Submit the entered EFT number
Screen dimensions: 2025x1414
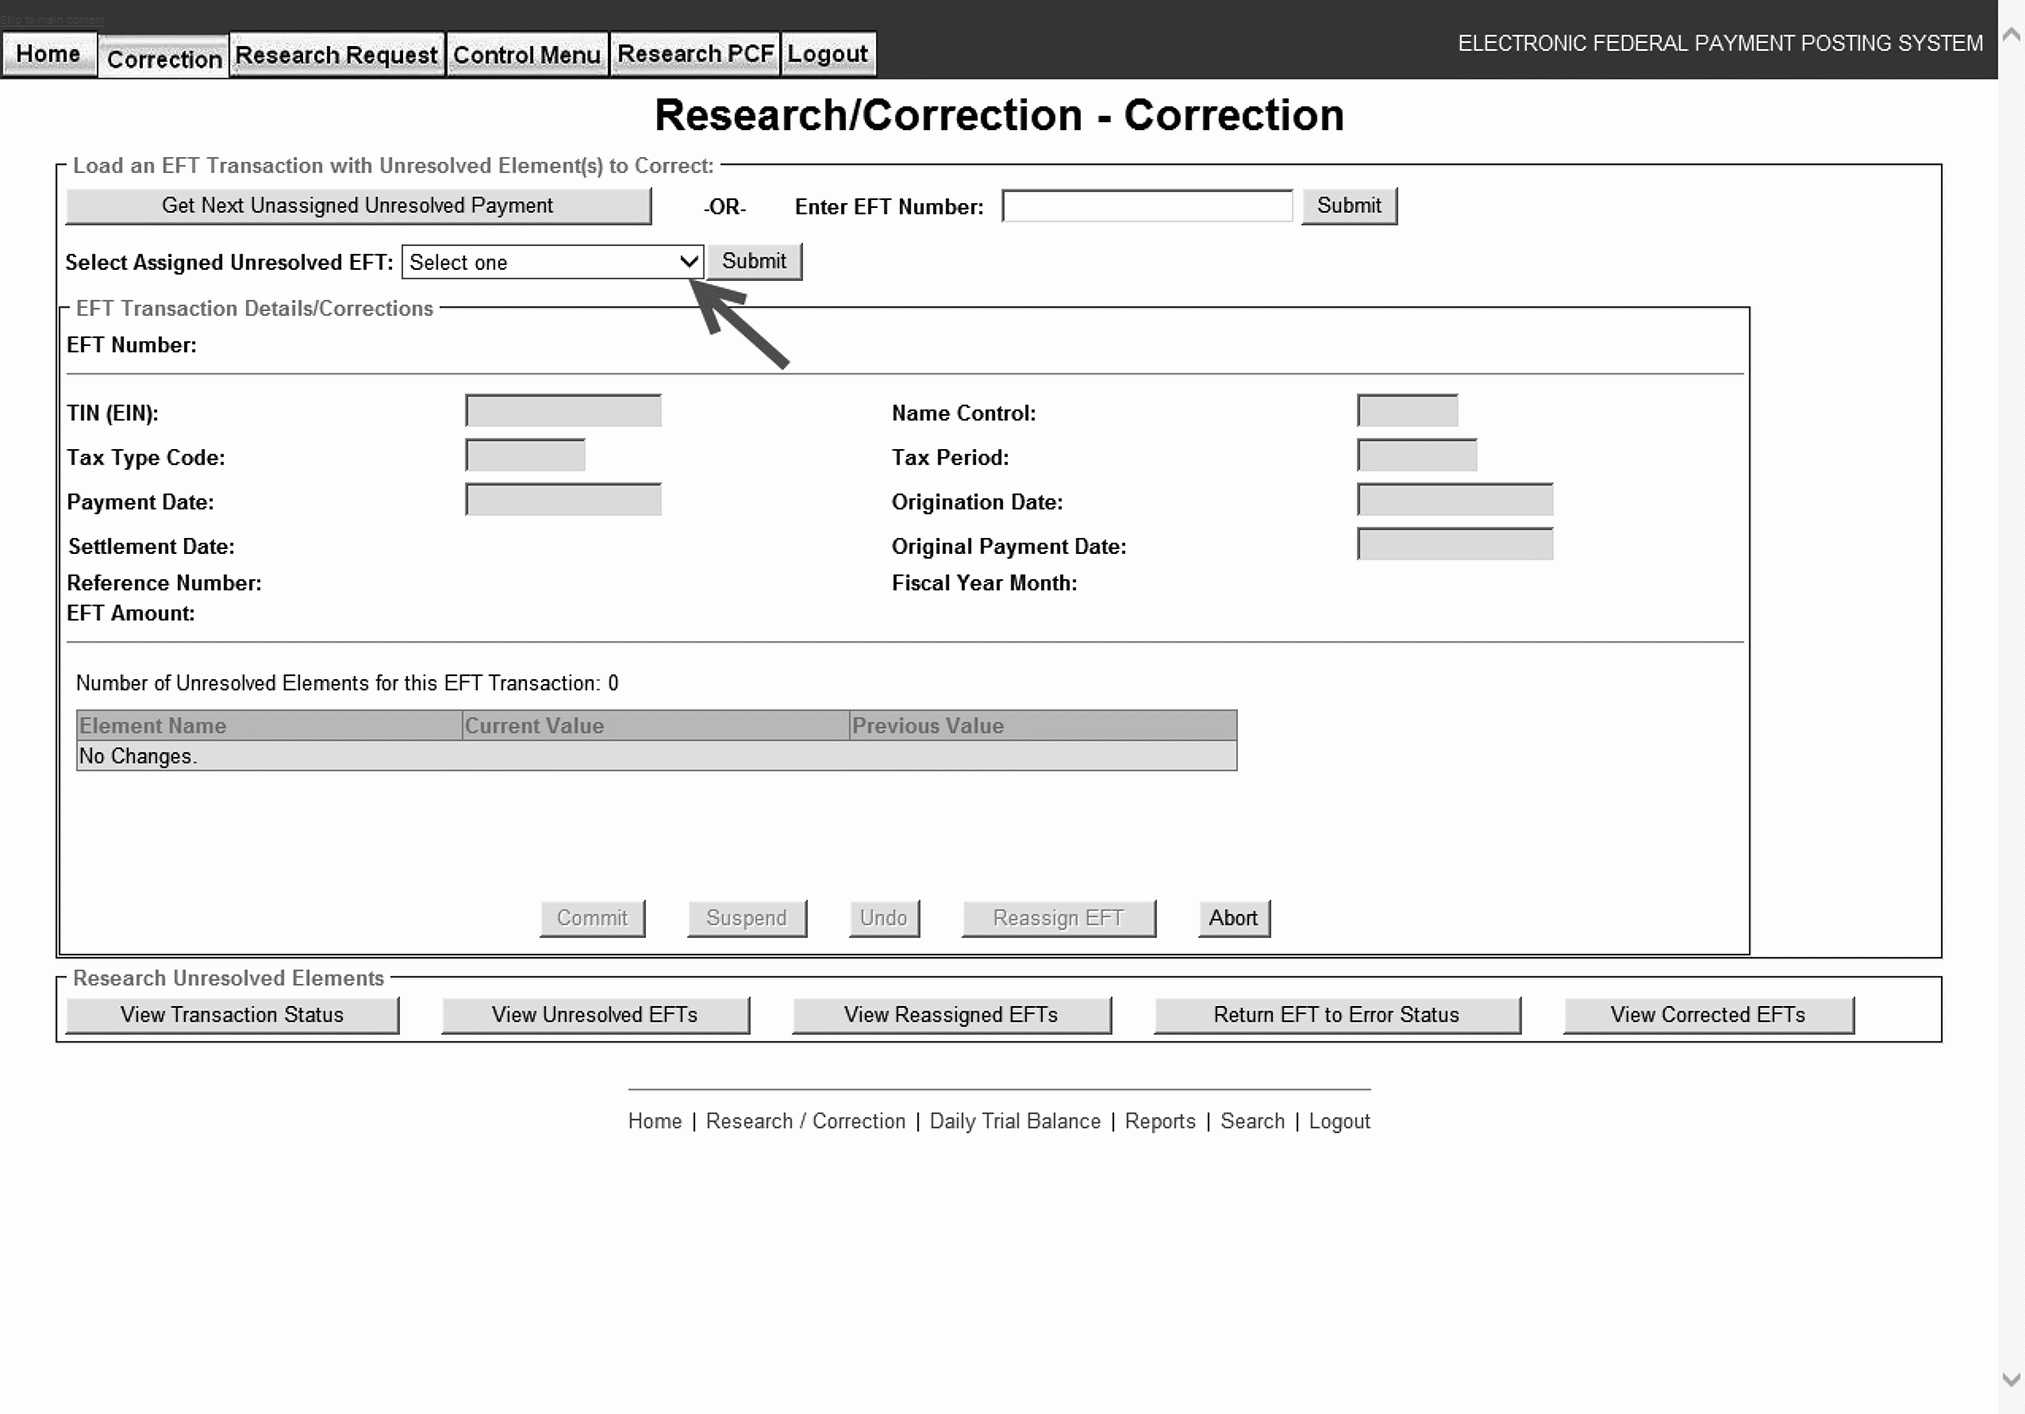(1347, 206)
